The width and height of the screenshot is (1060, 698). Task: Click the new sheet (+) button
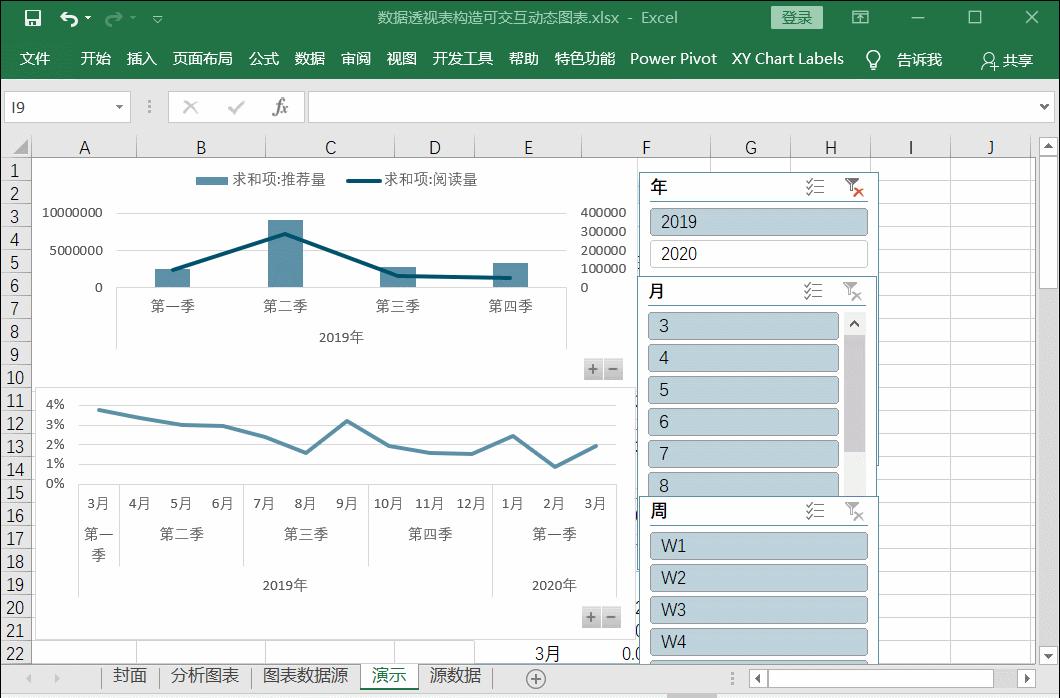pos(536,677)
